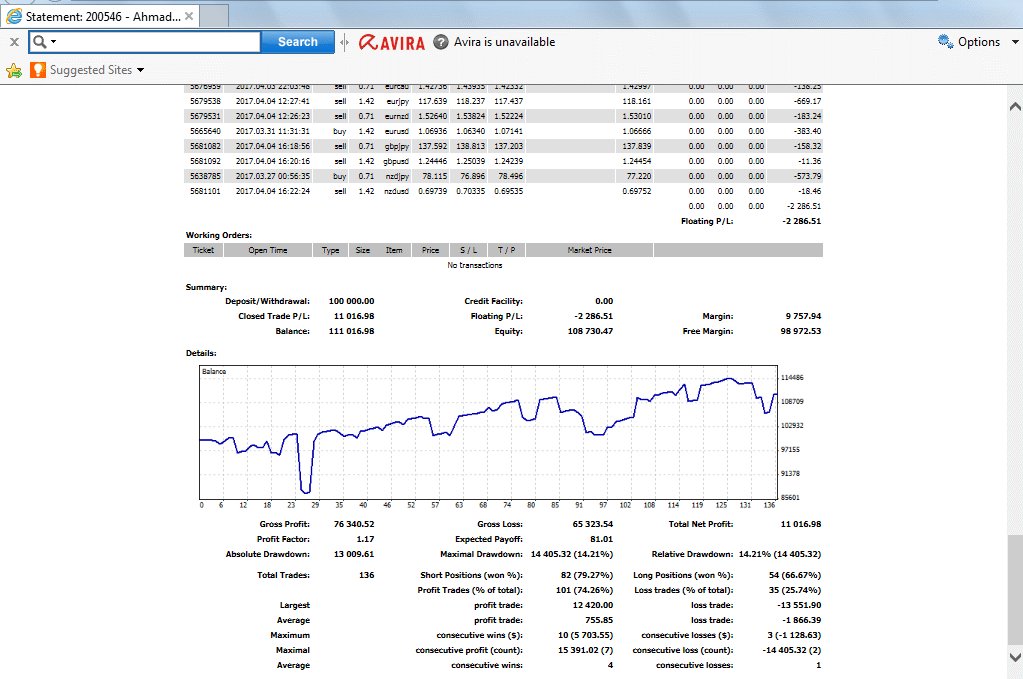Click the Ticket column header in Working Orders

click(204, 250)
